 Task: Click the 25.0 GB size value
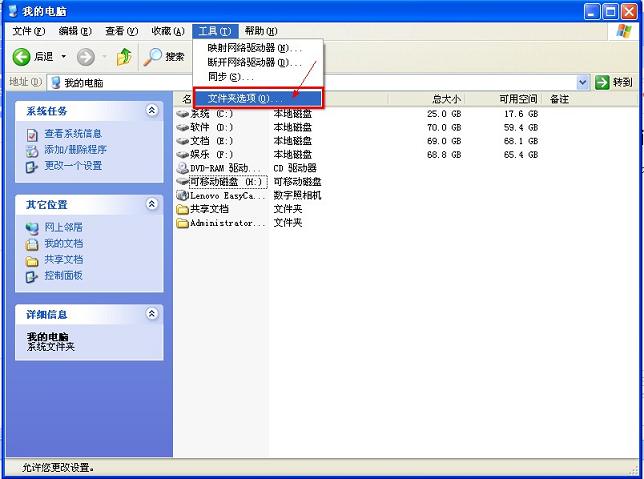444,114
